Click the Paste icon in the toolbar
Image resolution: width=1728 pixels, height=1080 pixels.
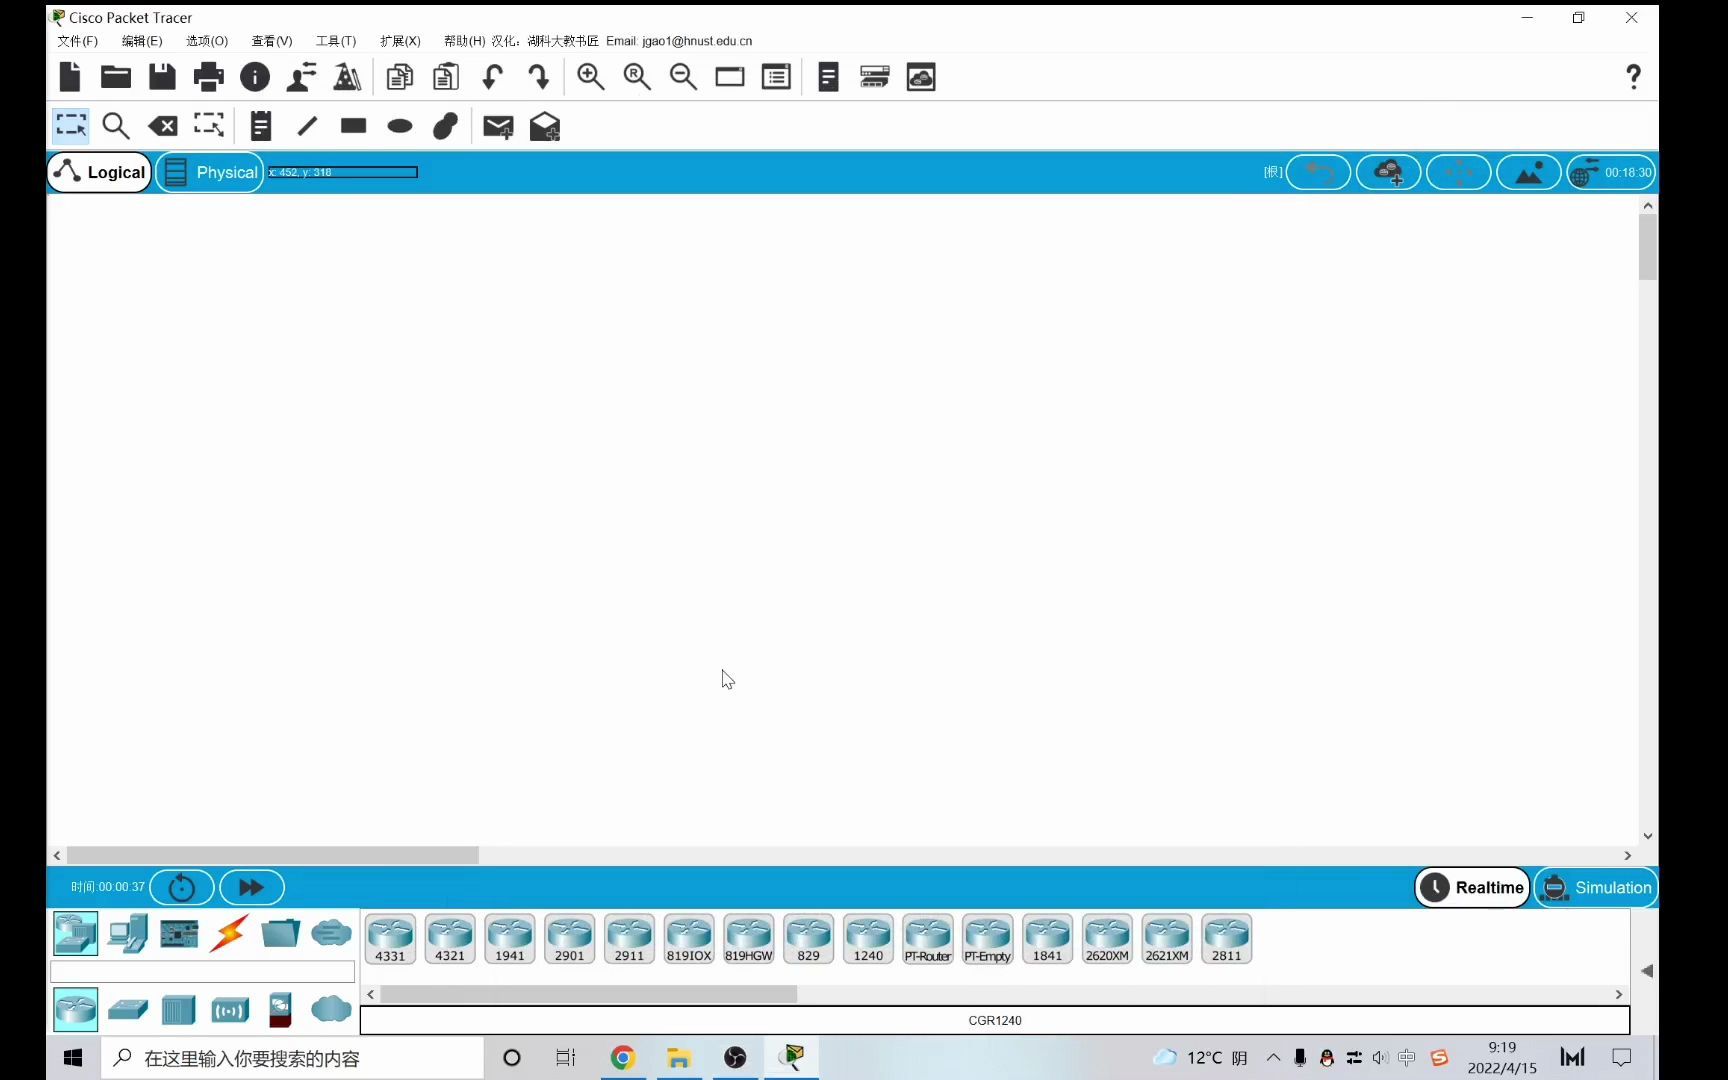[446, 77]
